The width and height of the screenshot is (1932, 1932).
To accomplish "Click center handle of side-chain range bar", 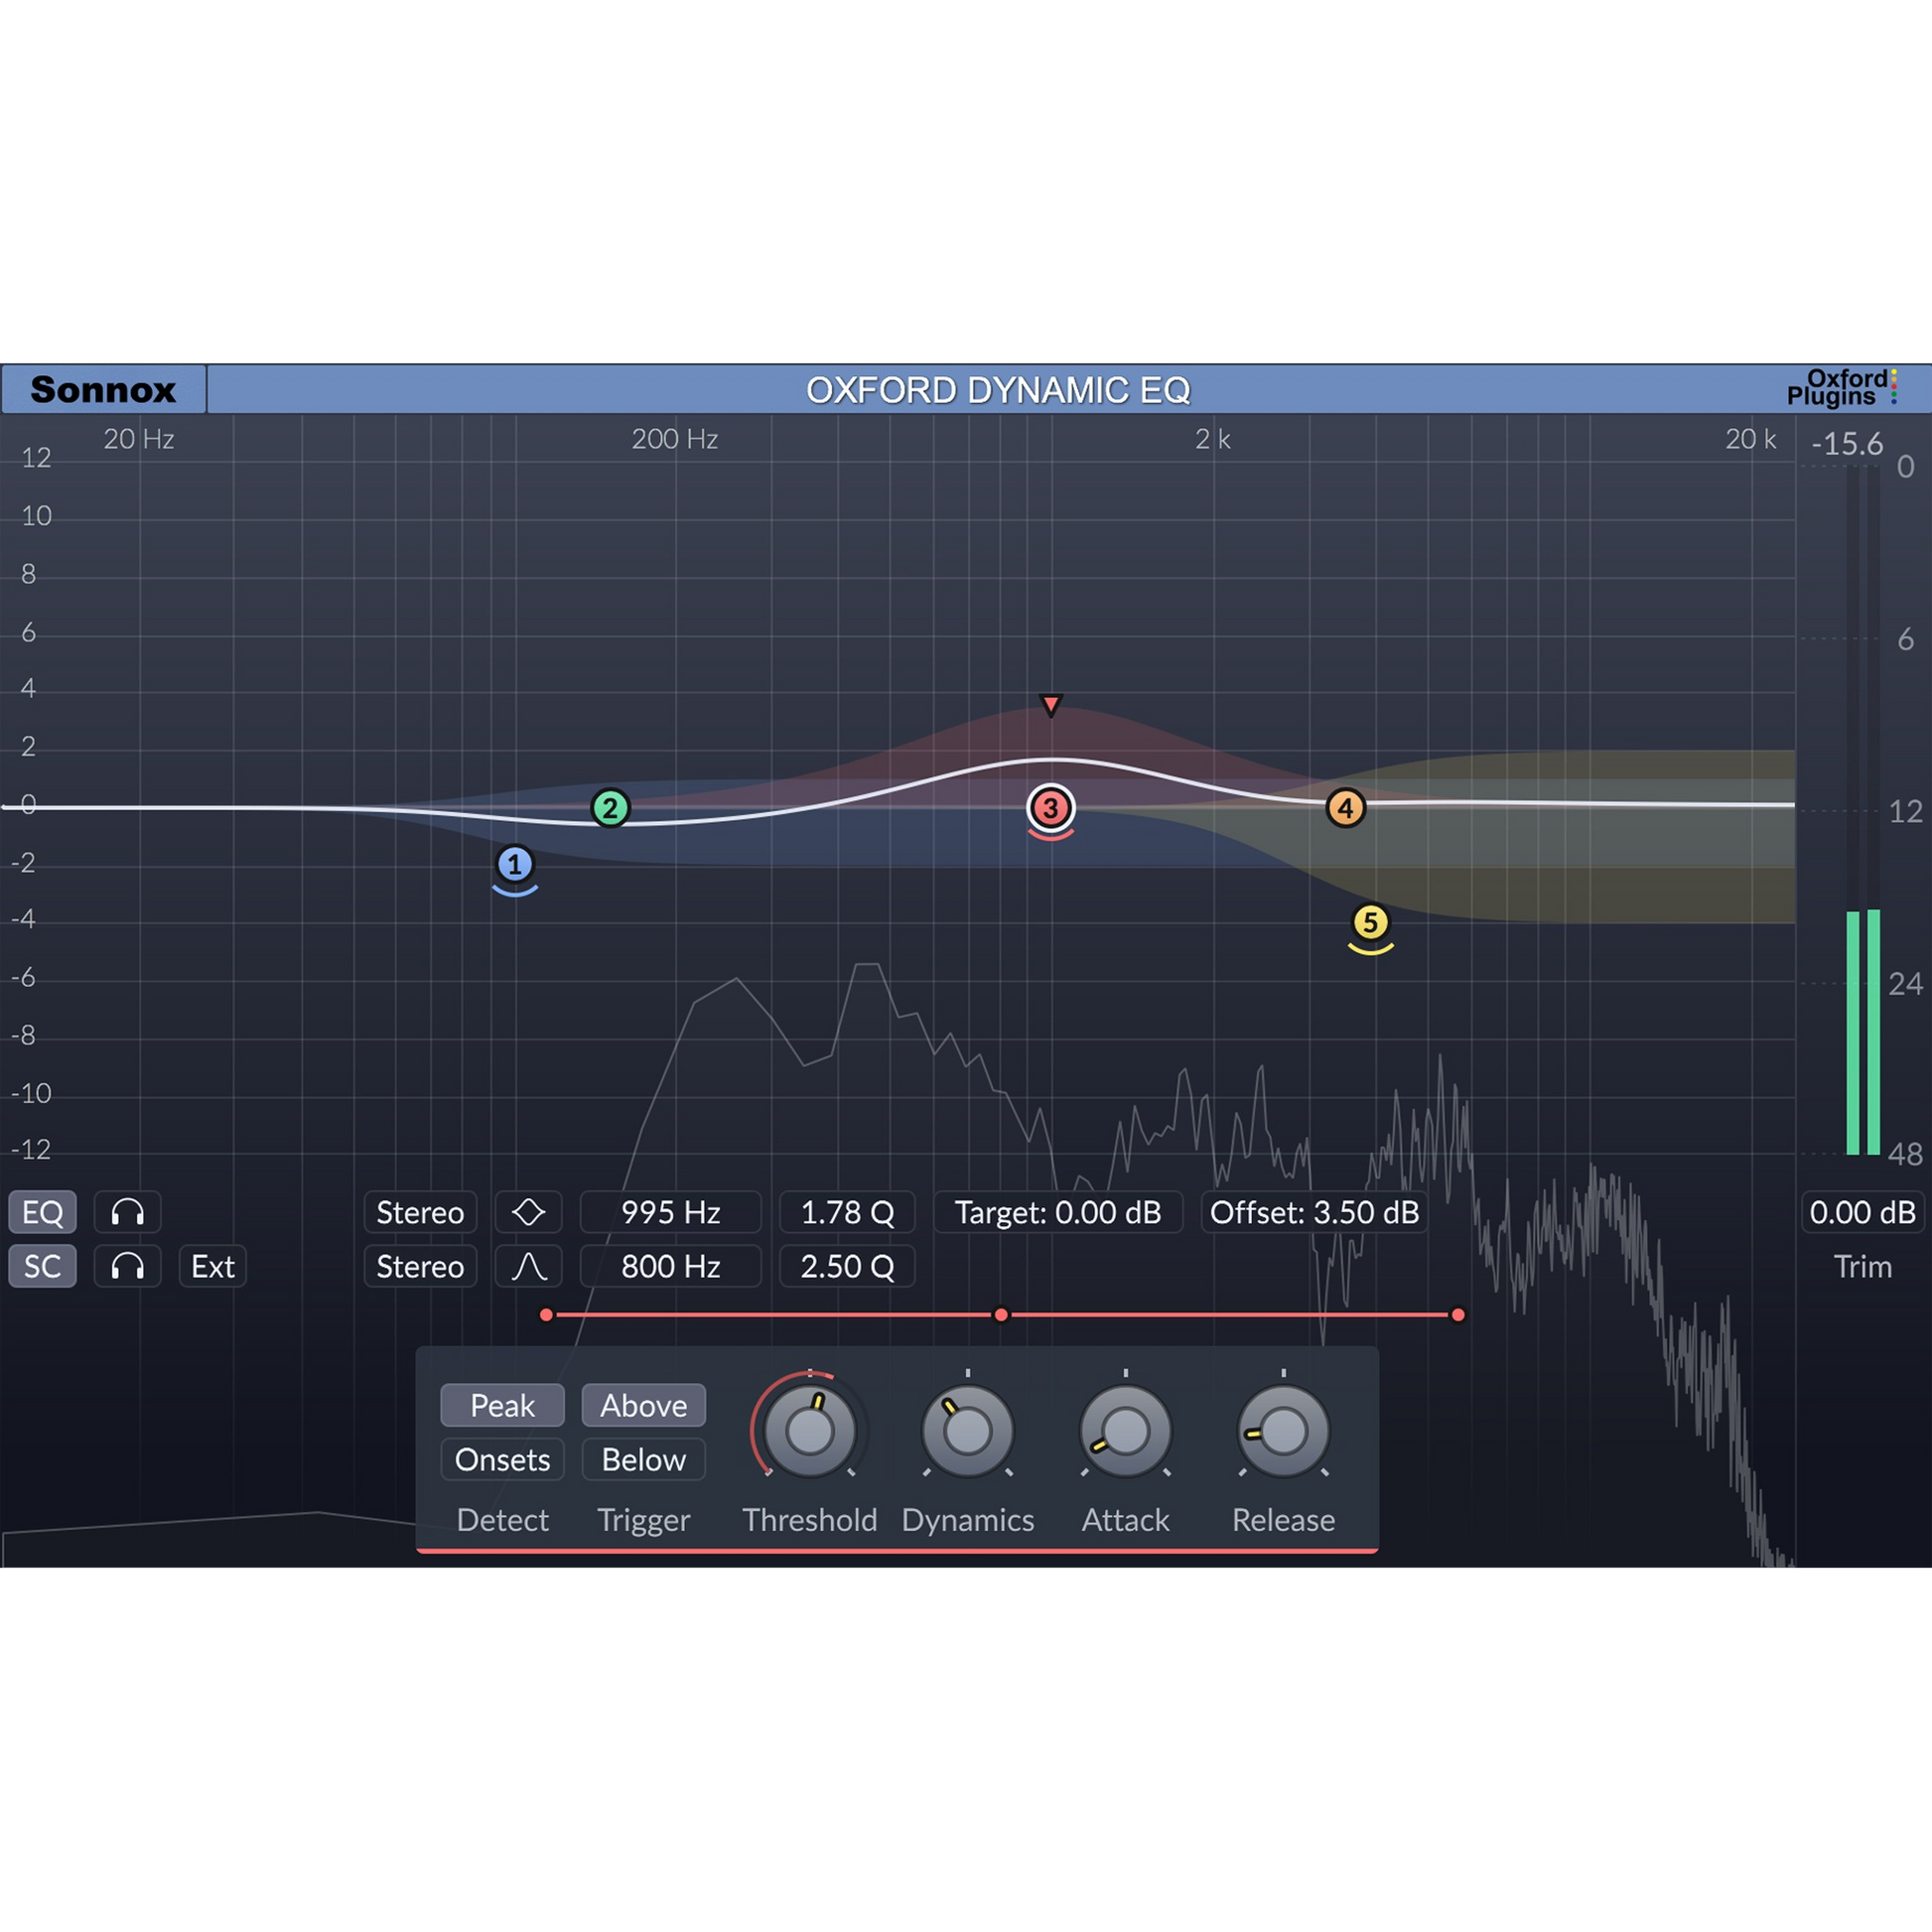I will tap(1001, 1315).
